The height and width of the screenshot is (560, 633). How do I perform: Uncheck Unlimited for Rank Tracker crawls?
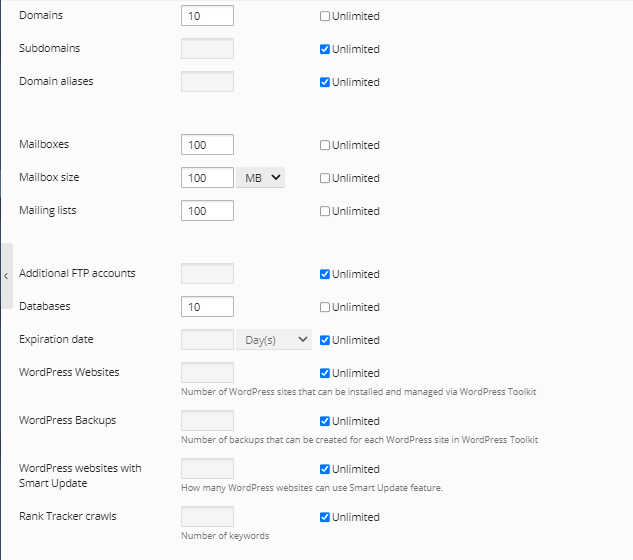click(x=325, y=517)
